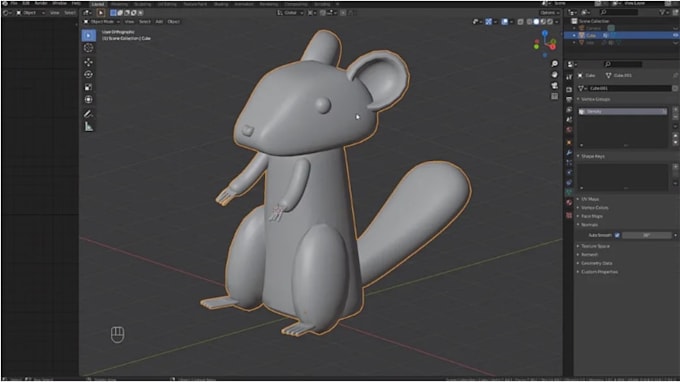Image resolution: width=680 pixels, height=382 pixels.
Task: Click the viewport navigation axis gizmo
Action: point(545,43)
